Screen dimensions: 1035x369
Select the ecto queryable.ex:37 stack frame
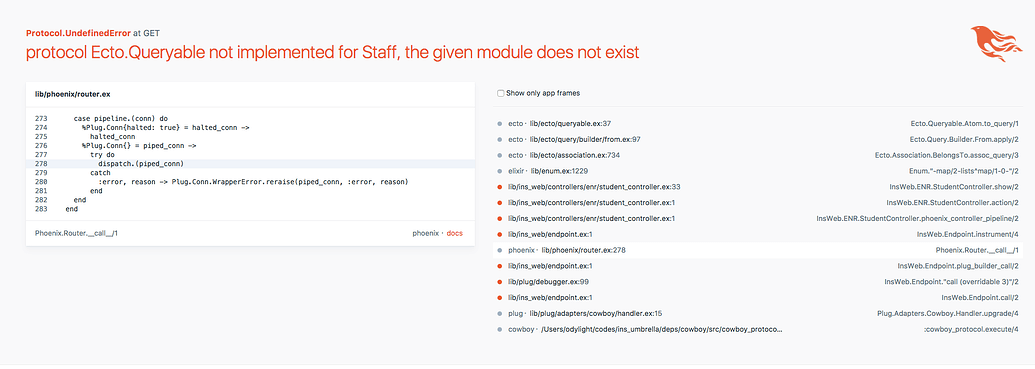757,123
